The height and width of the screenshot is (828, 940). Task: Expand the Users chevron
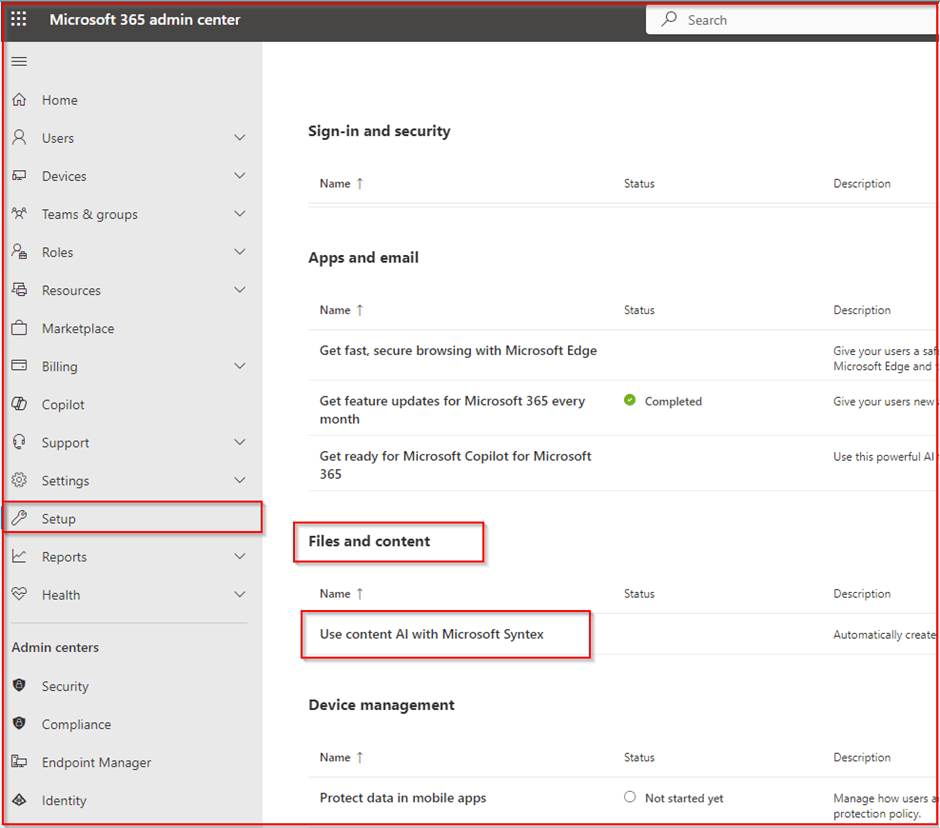[x=239, y=138]
